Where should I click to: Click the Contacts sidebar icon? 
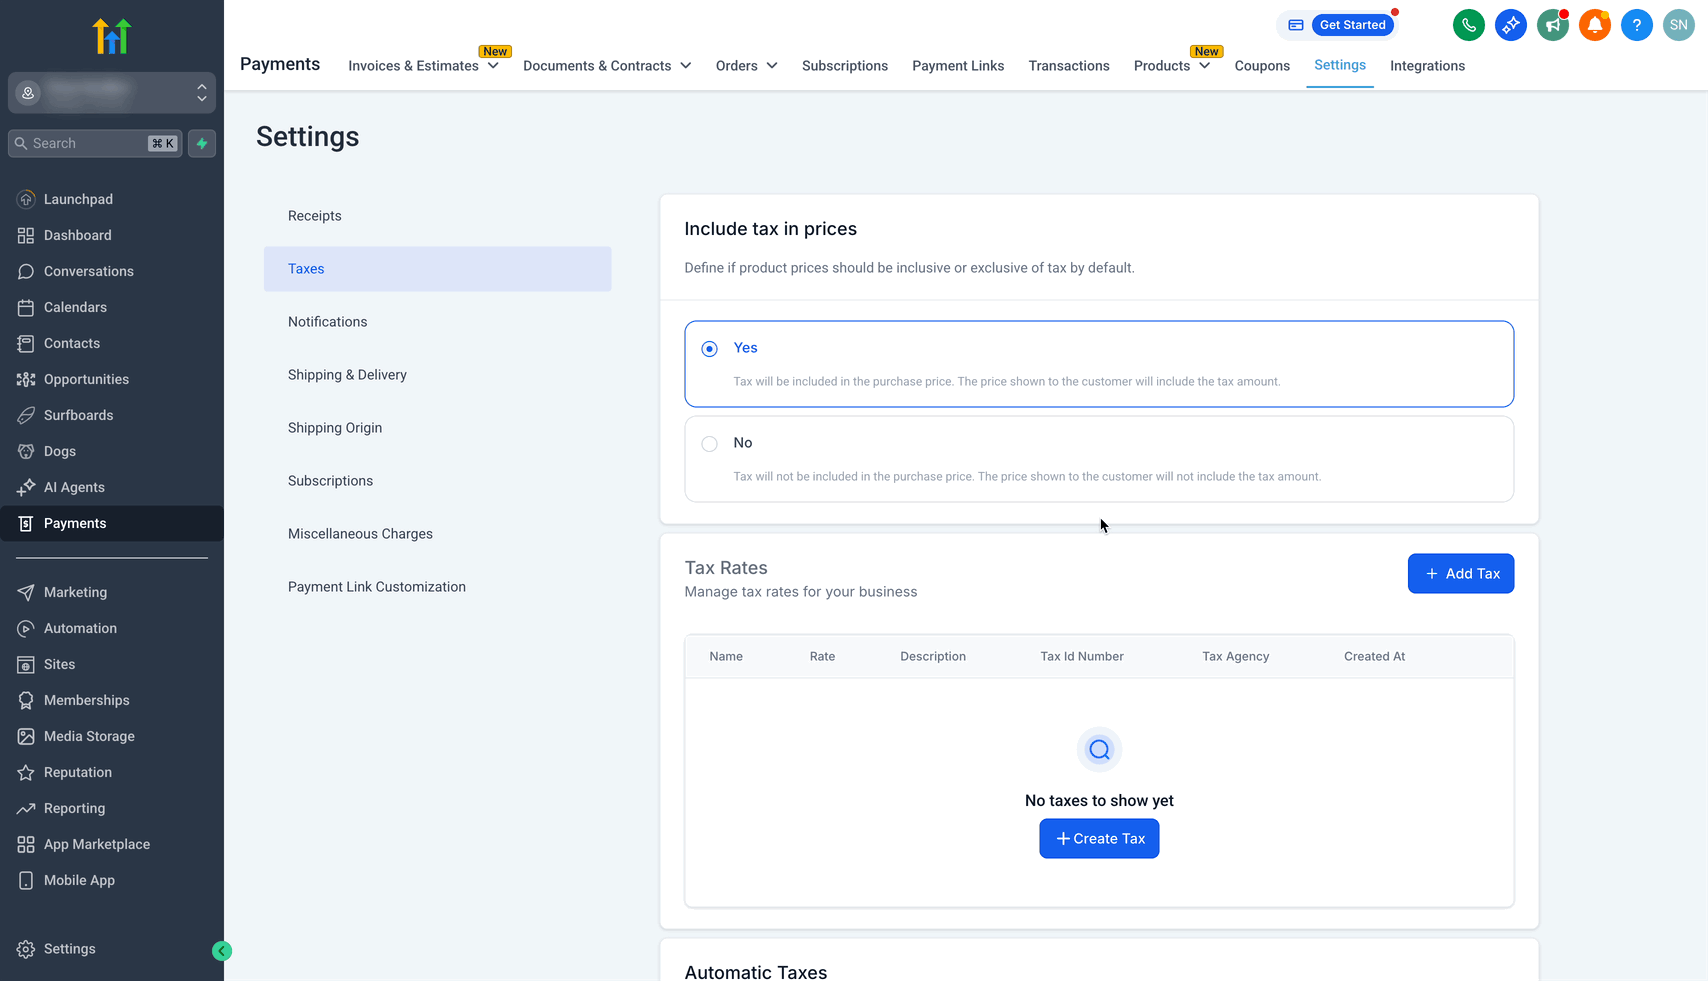tap(26, 343)
